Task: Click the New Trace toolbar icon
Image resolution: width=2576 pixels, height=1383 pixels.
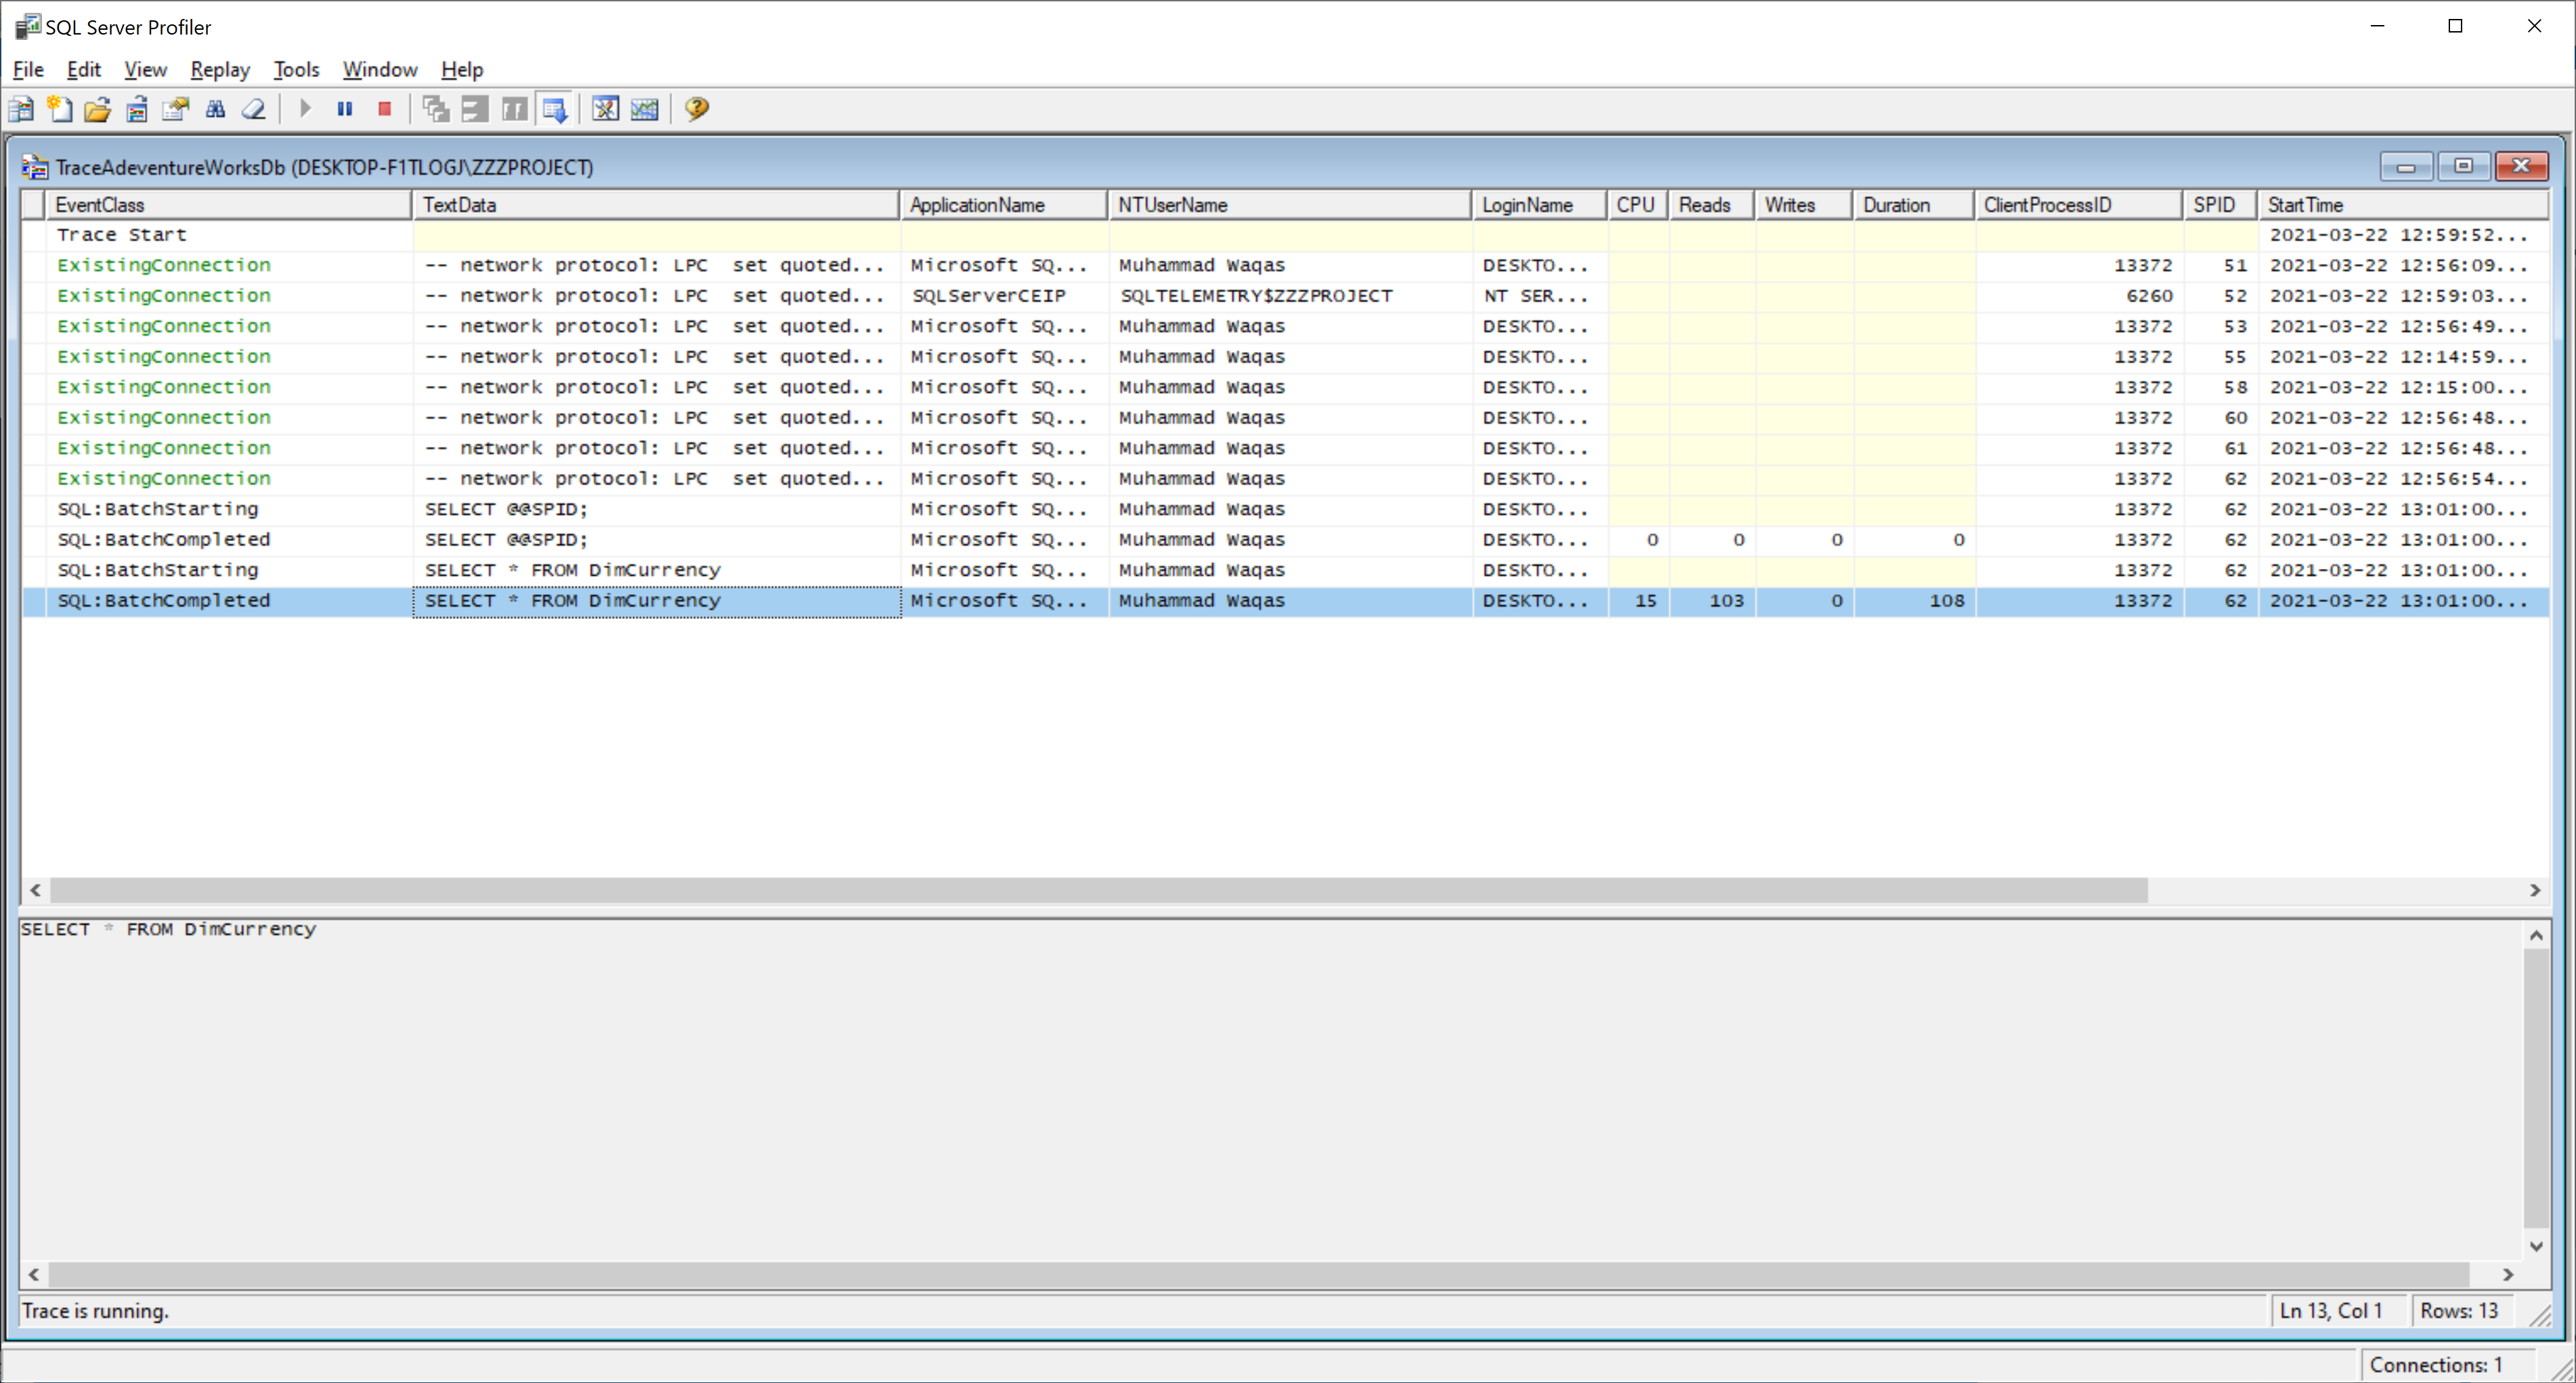Action: pos(20,109)
